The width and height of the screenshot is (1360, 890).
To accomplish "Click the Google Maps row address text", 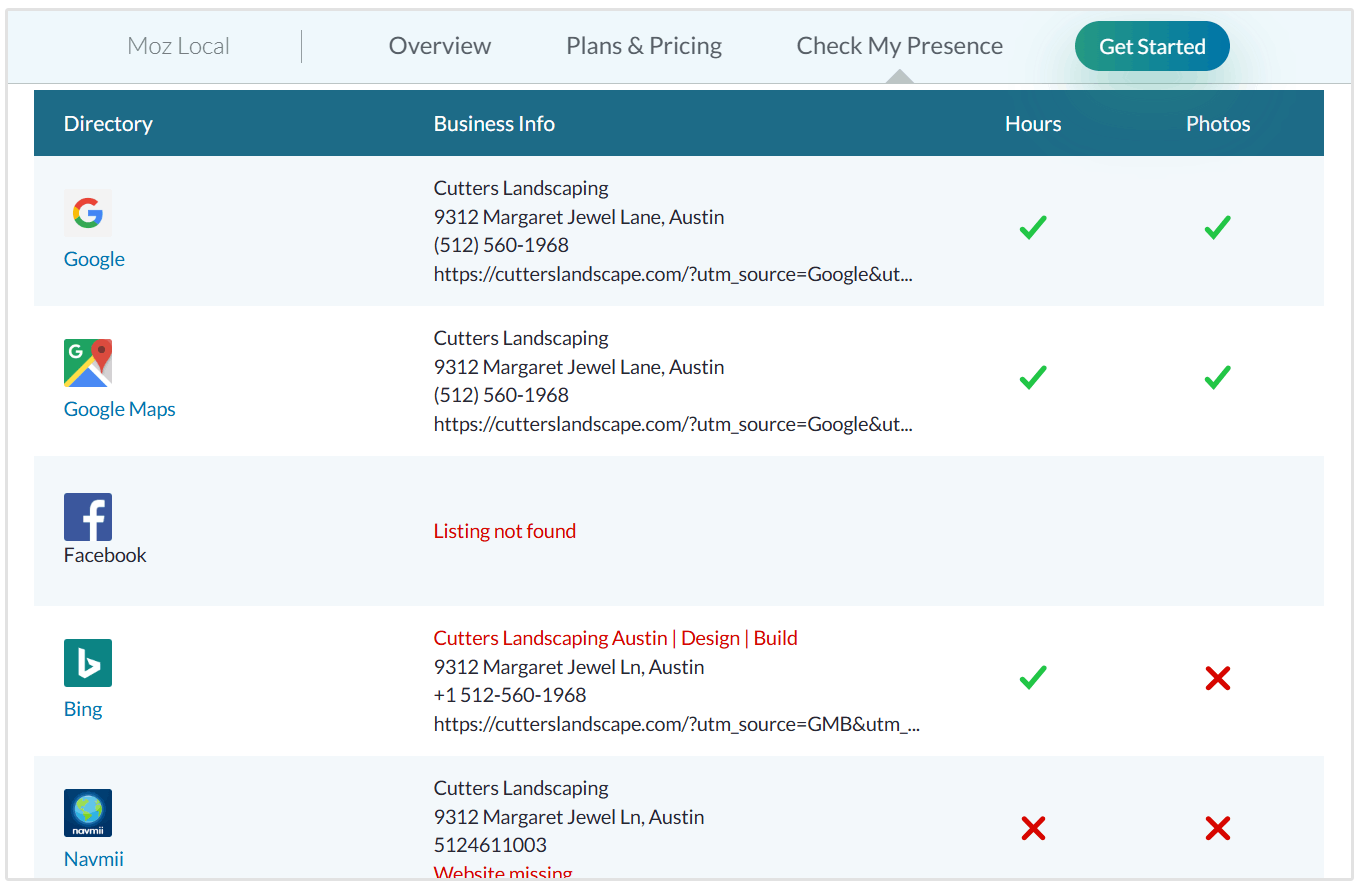I will point(579,367).
